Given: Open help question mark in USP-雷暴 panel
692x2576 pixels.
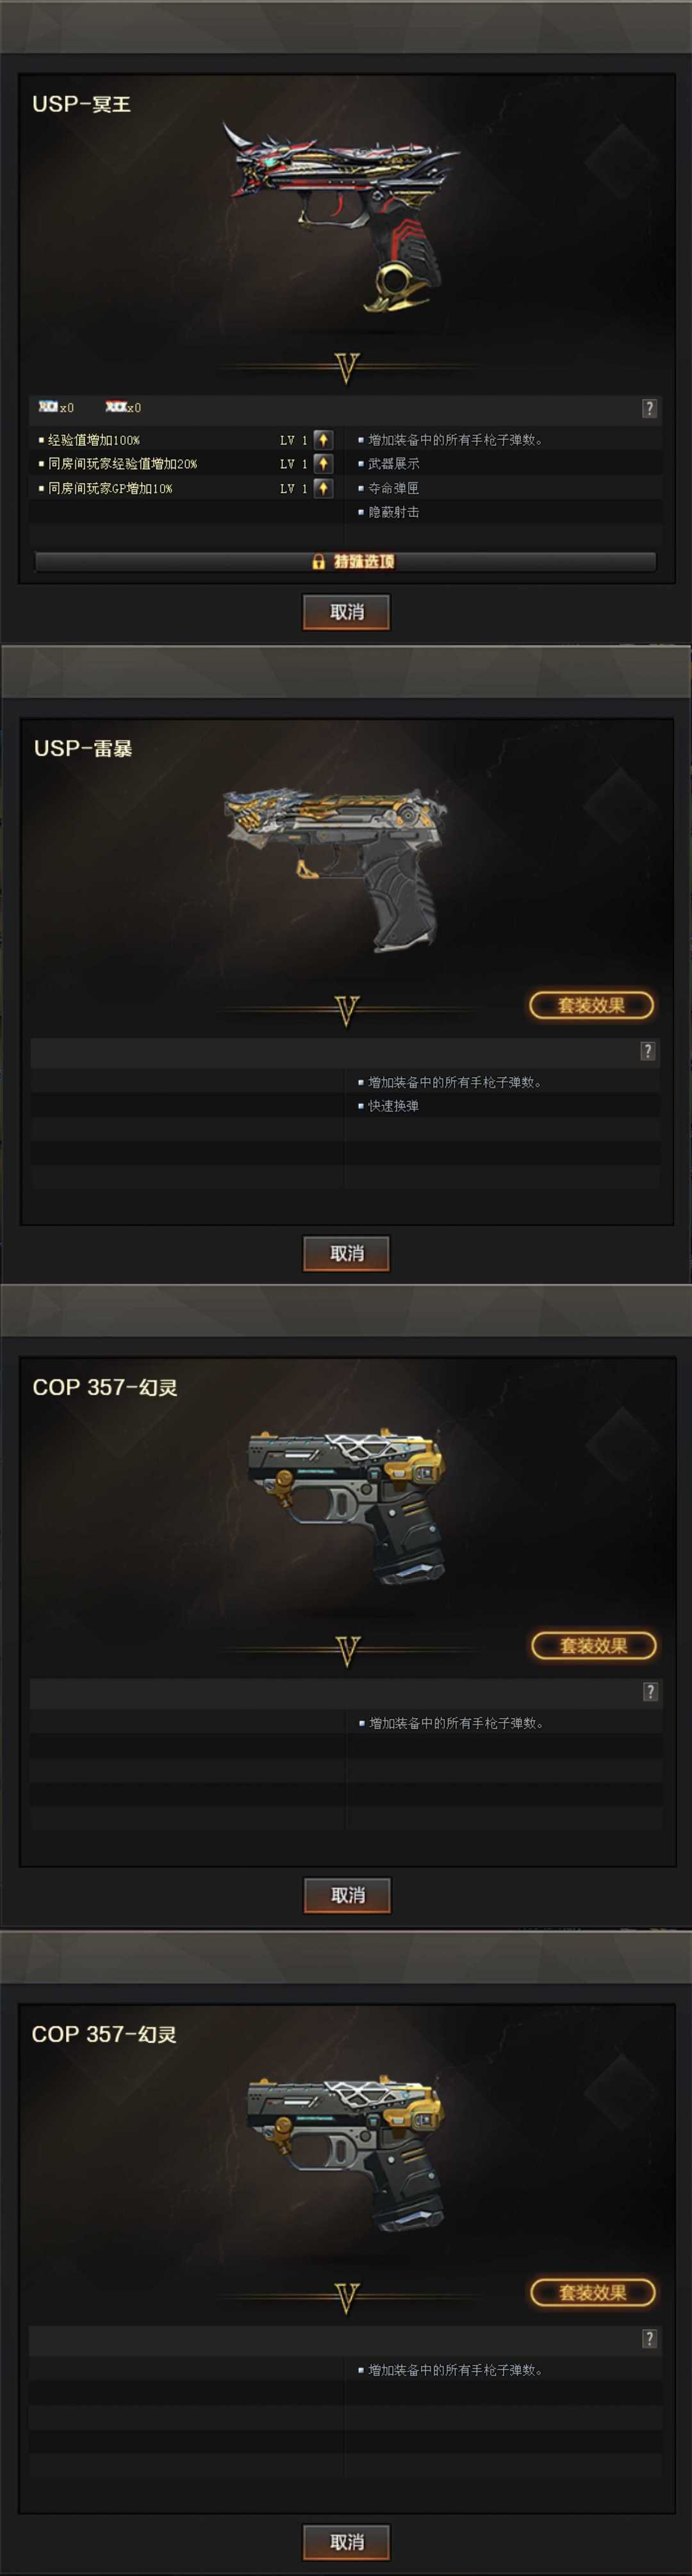Looking at the screenshot, I should point(648,1051).
